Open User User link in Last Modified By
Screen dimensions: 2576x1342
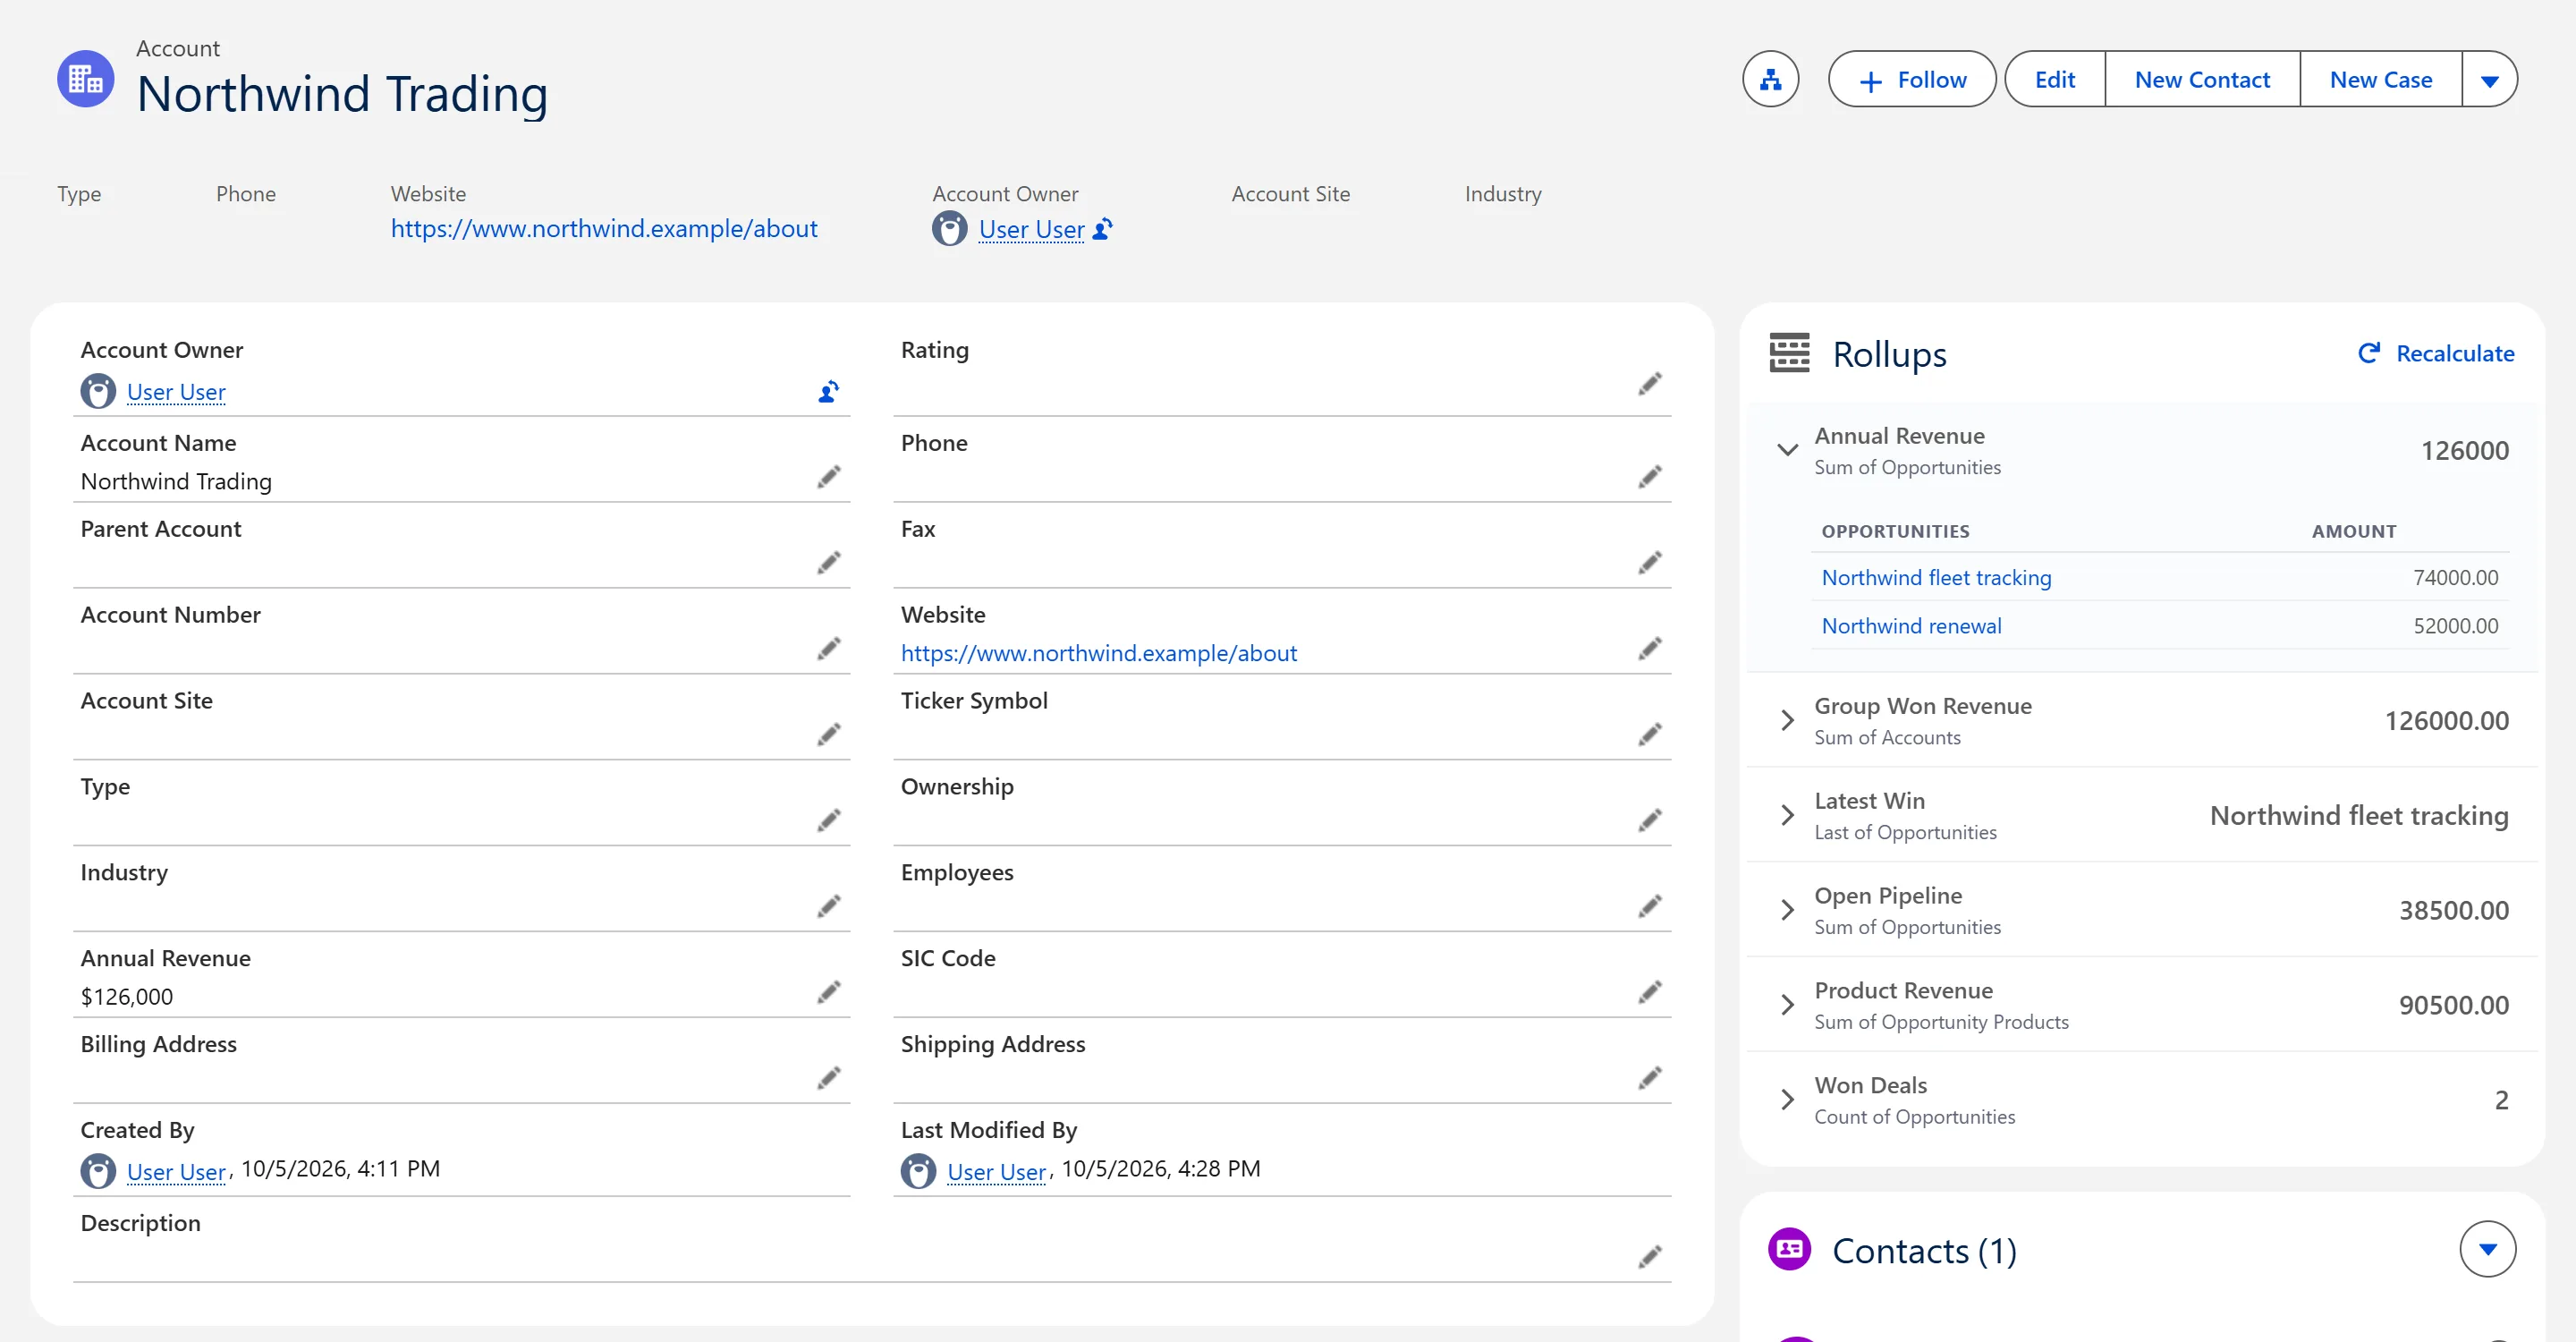point(996,1171)
